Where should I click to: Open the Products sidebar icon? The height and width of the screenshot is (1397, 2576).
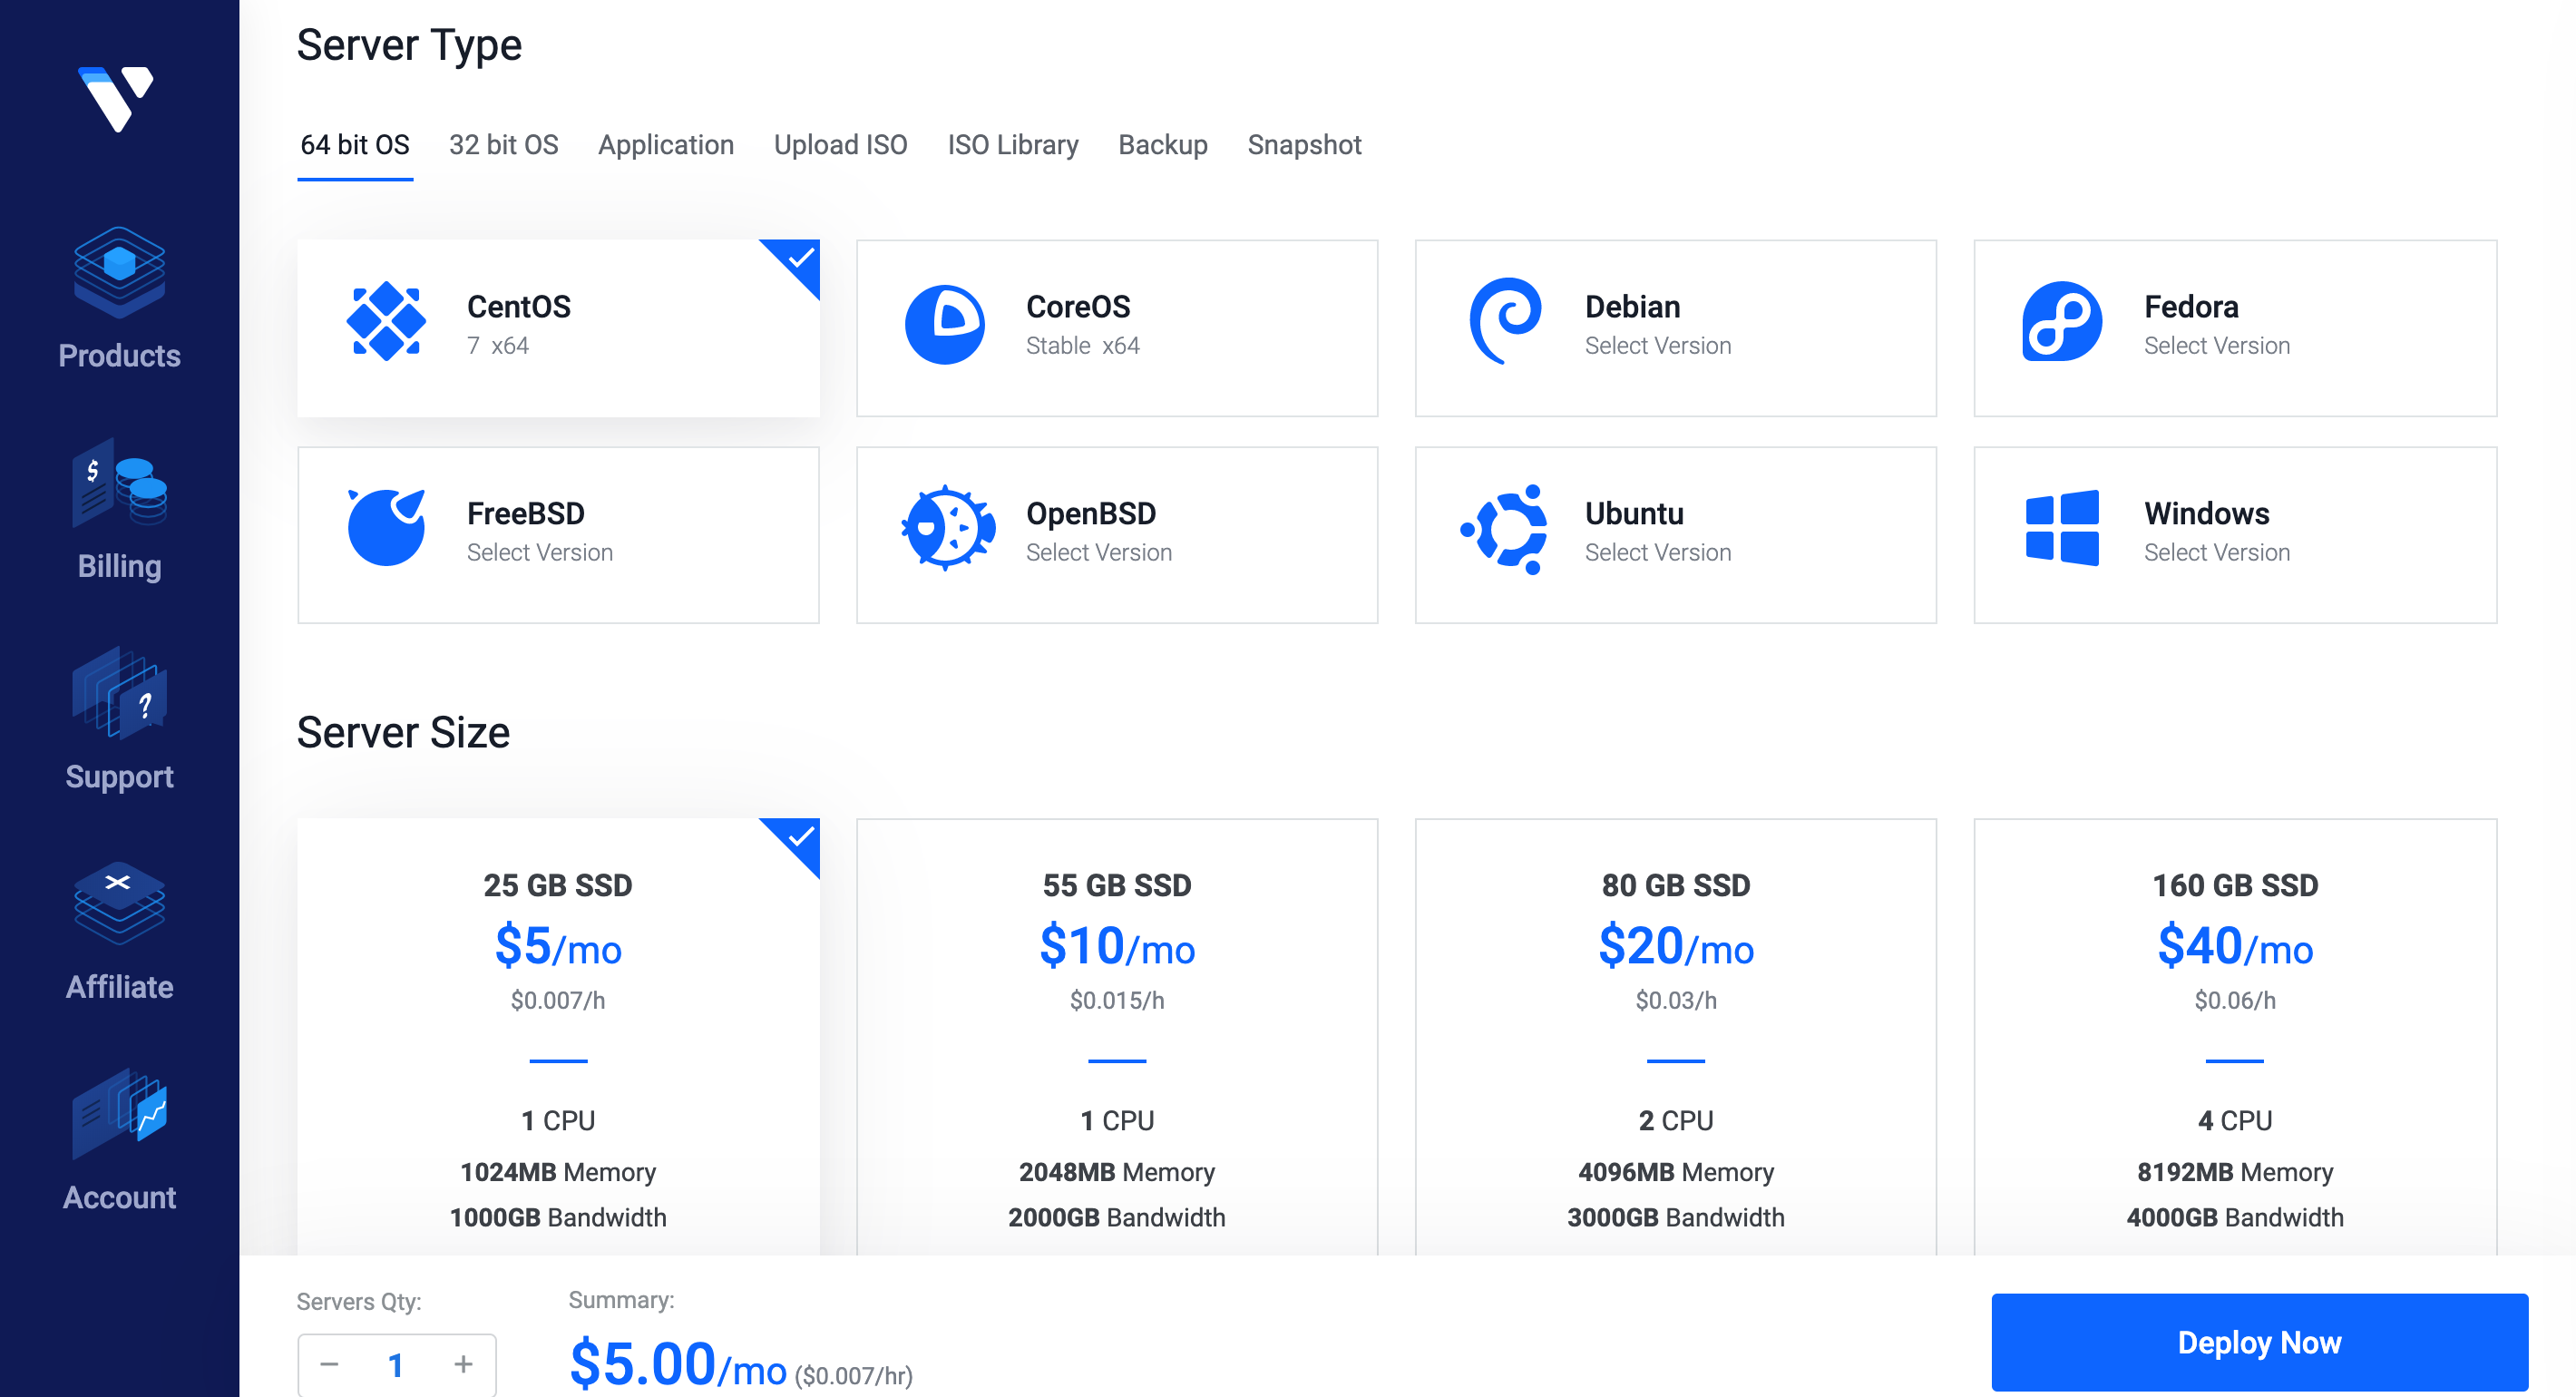pos(119,274)
